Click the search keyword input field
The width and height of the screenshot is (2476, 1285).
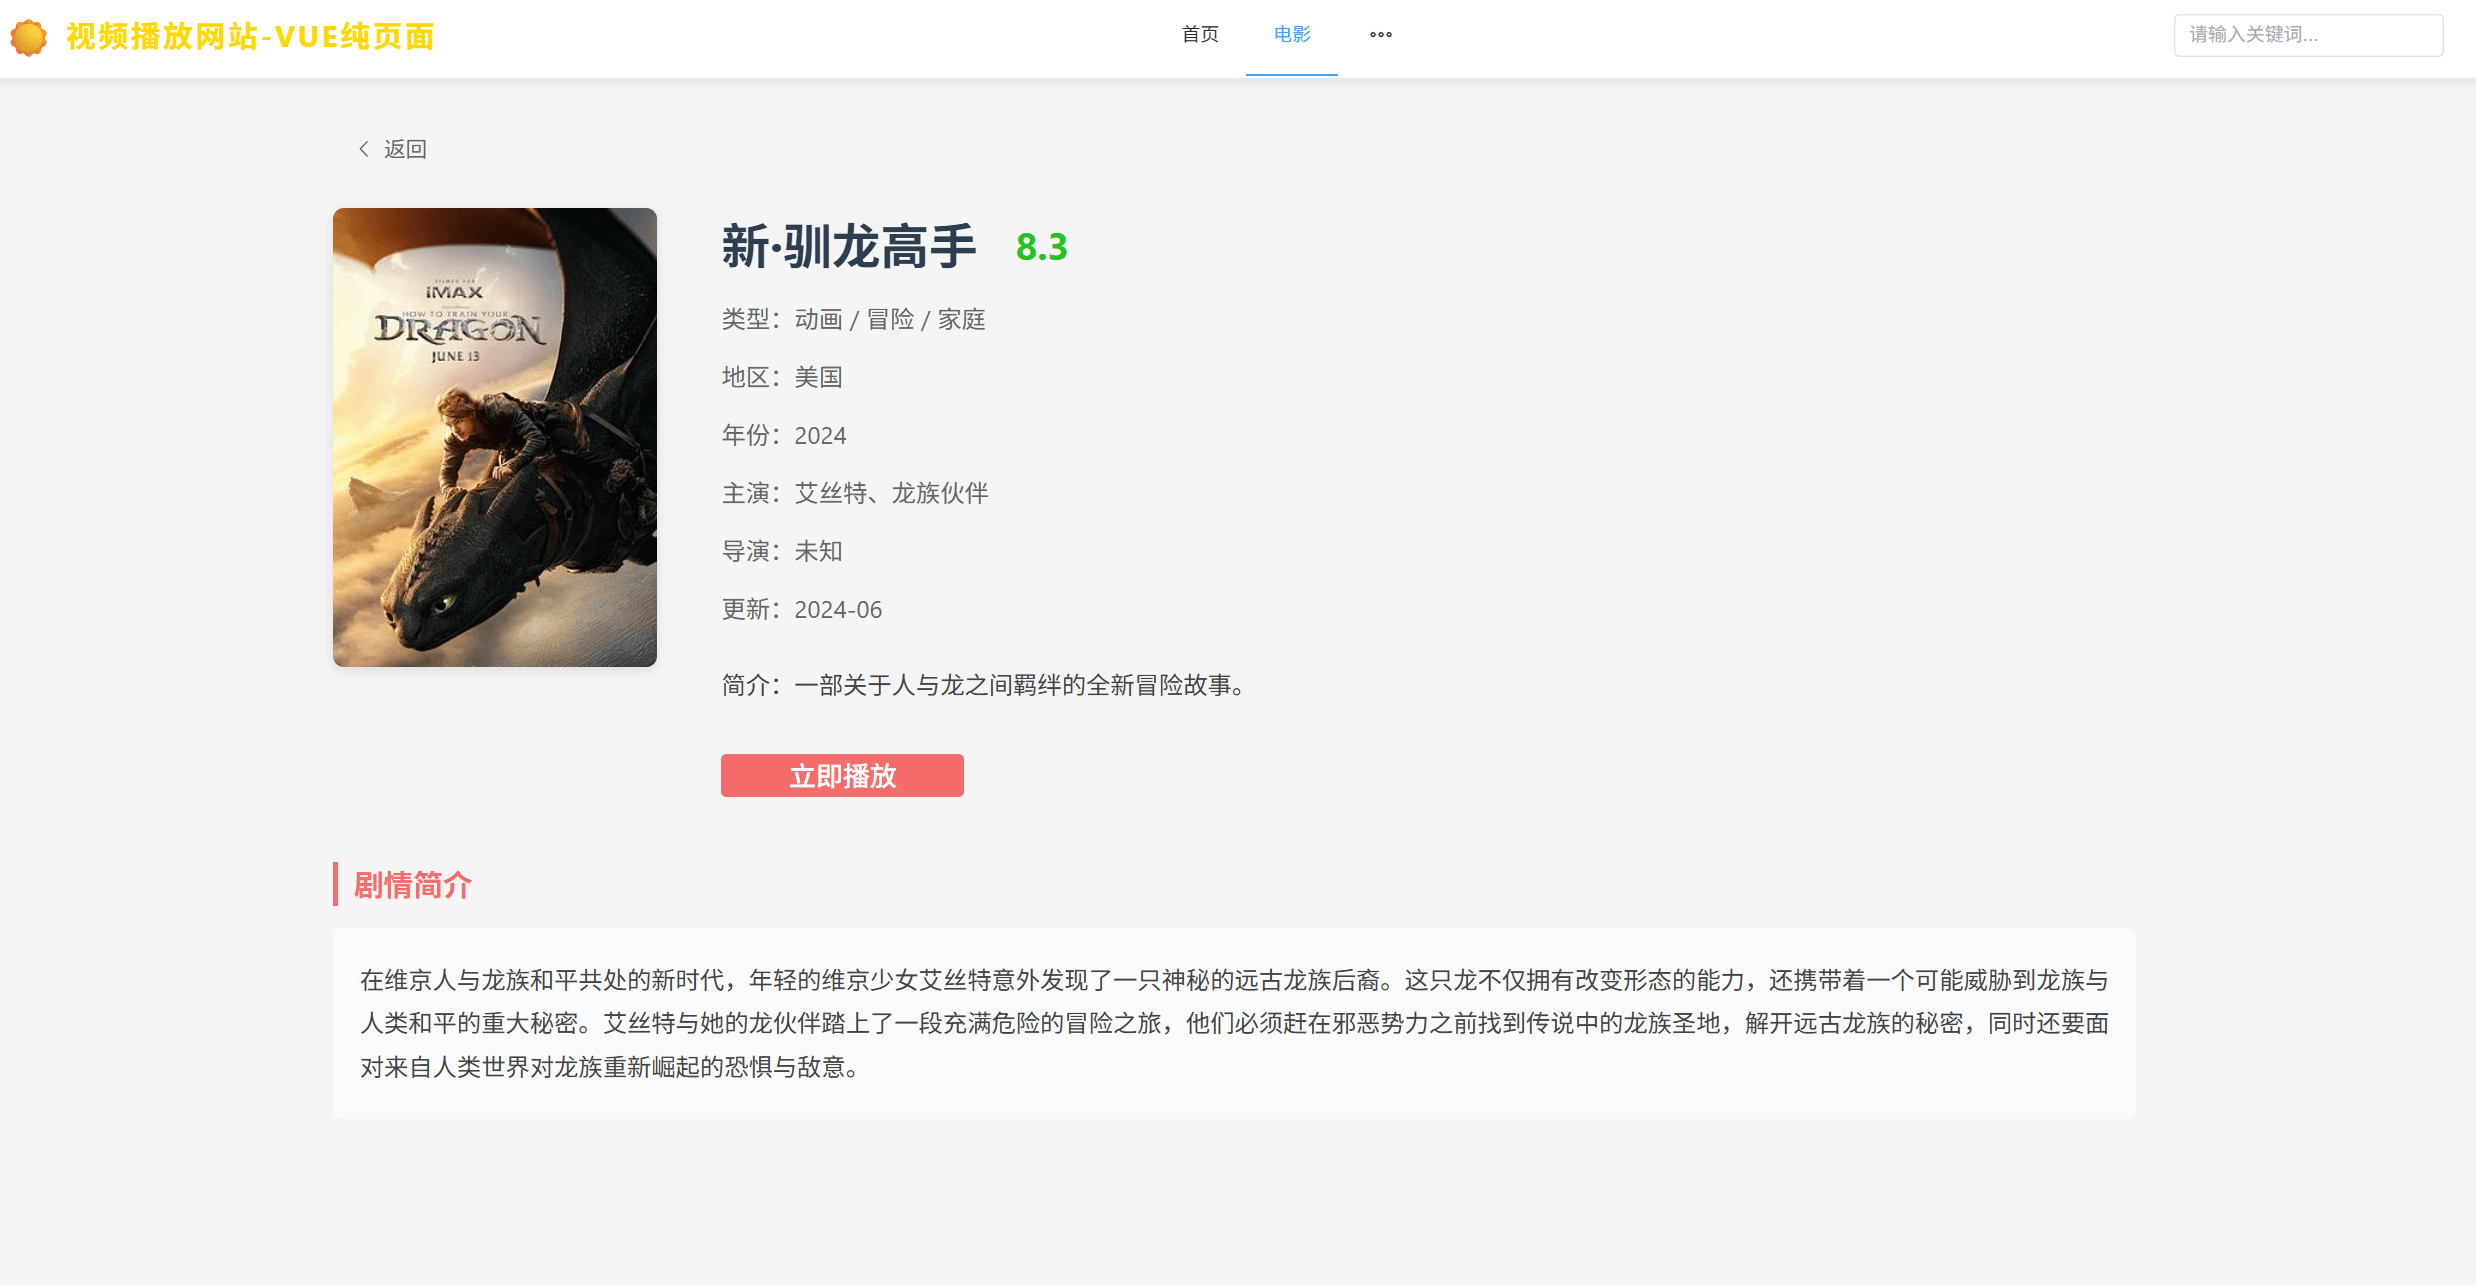coord(2308,35)
